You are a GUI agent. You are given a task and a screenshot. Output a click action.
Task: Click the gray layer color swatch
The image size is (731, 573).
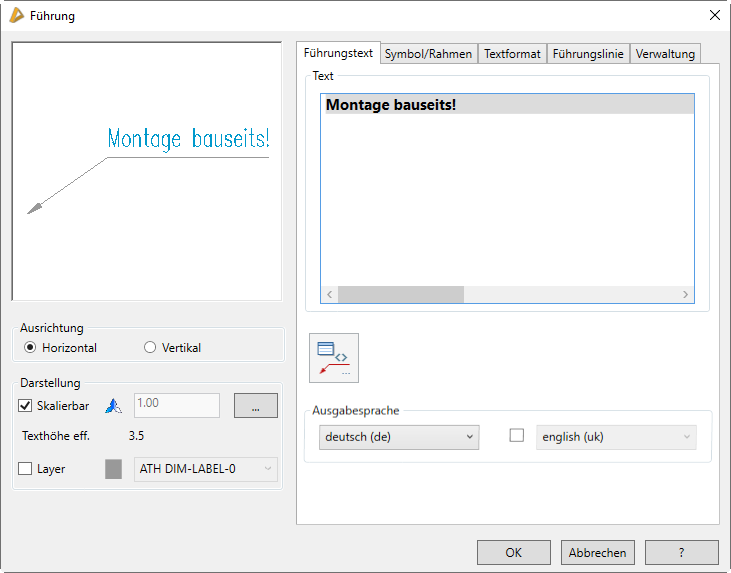(x=114, y=469)
